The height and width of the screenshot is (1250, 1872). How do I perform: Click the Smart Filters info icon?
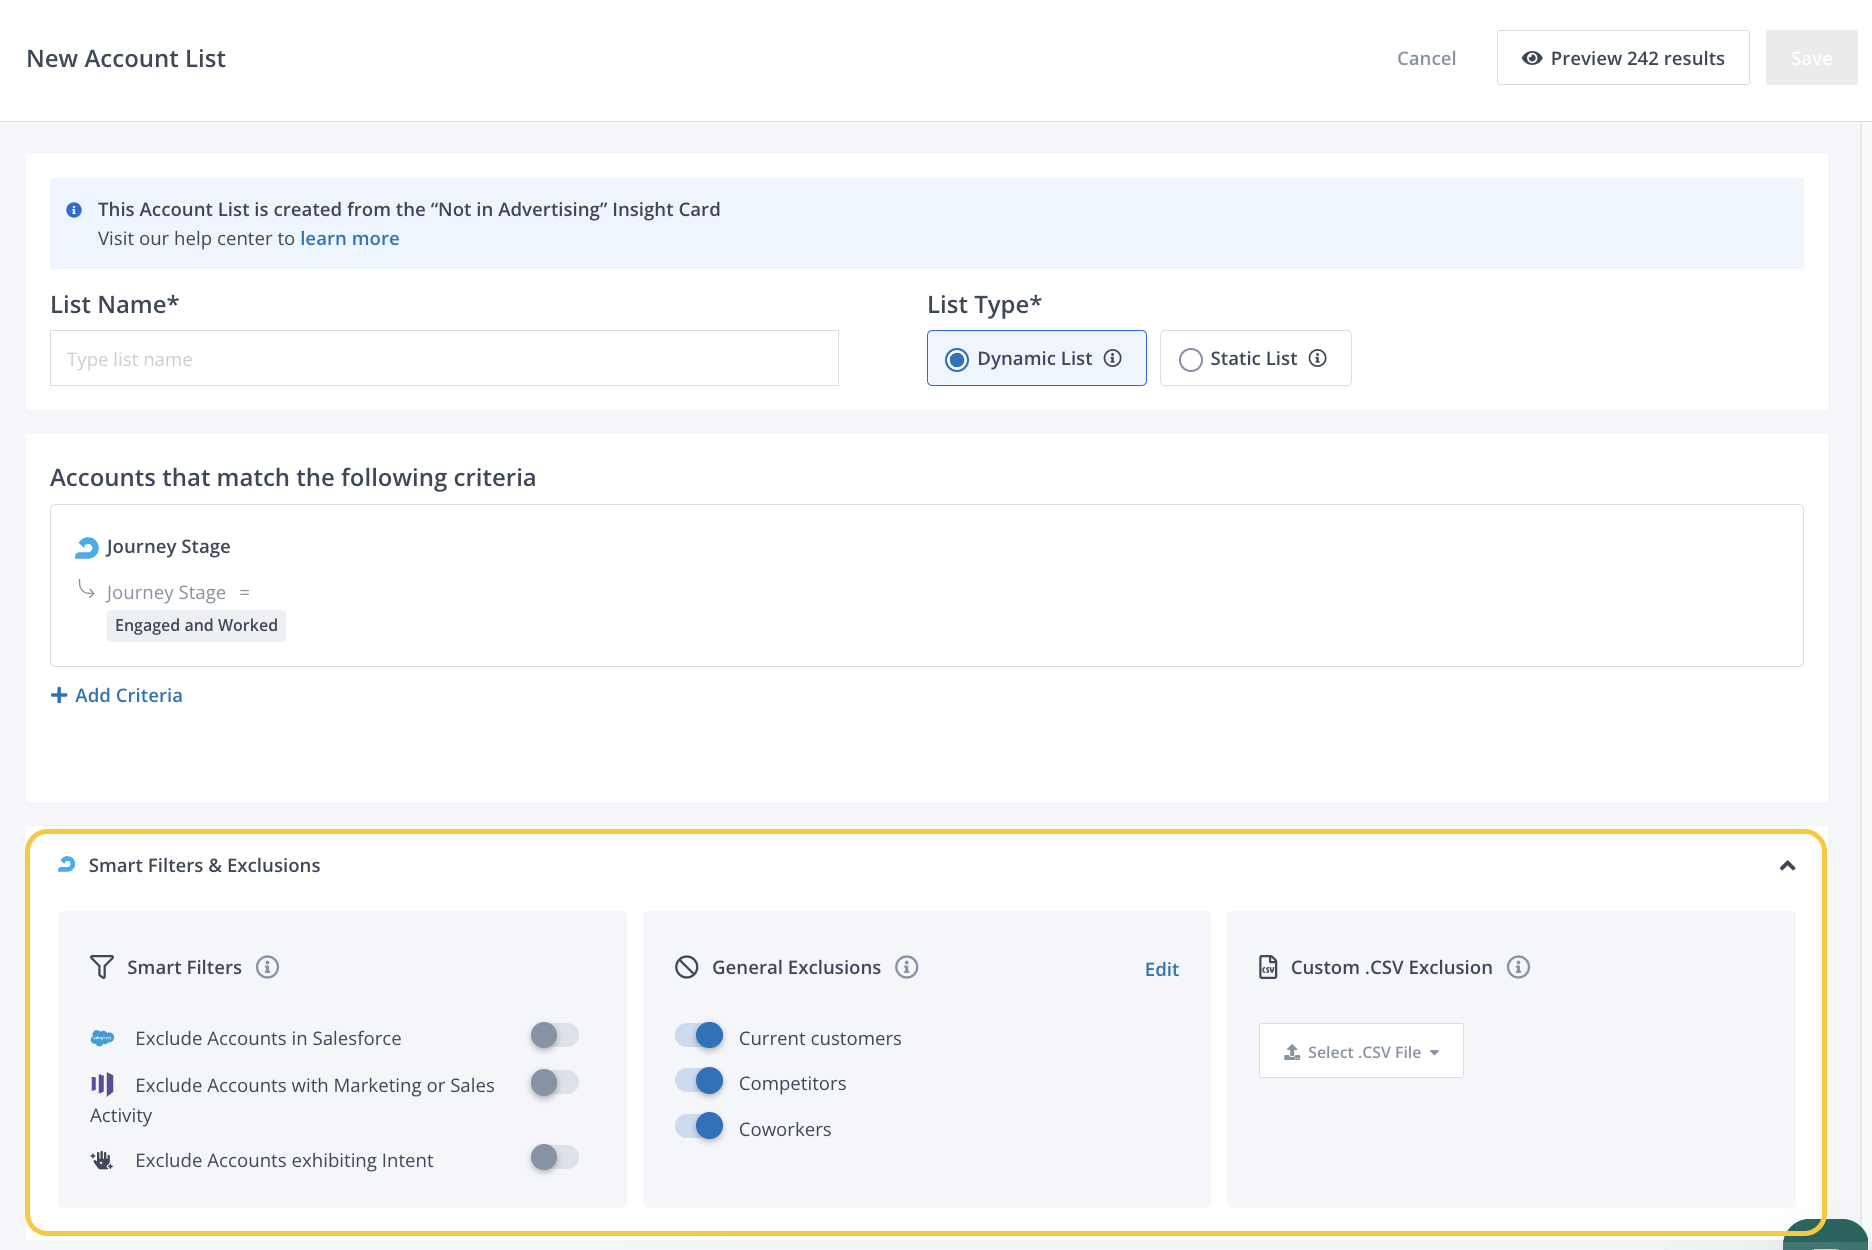click(x=267, y=967)
